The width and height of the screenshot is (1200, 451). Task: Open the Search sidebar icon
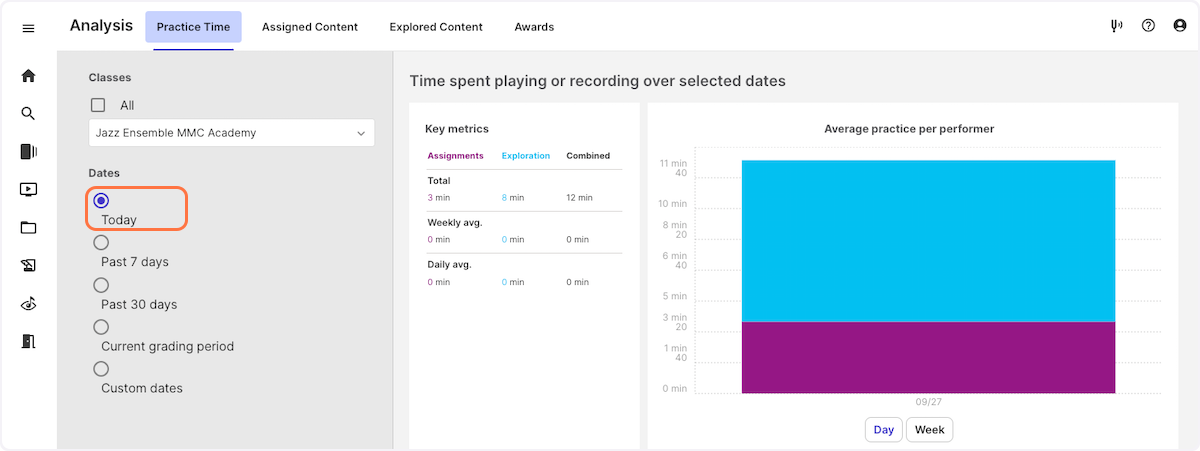click(x=28, y=114)
